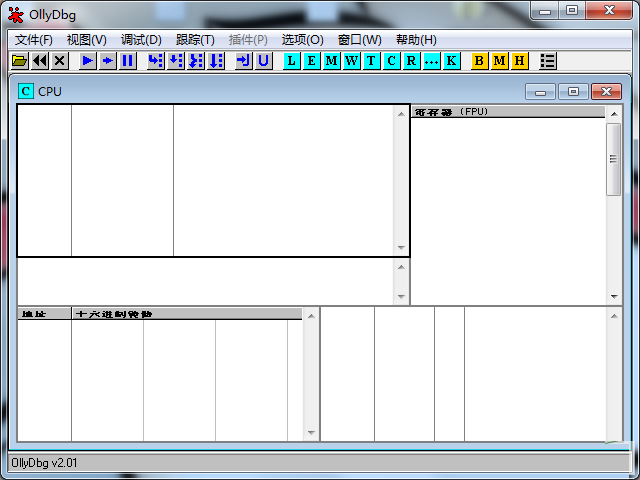Click the dump pane scroll down arrow

[x=311, y=433]
